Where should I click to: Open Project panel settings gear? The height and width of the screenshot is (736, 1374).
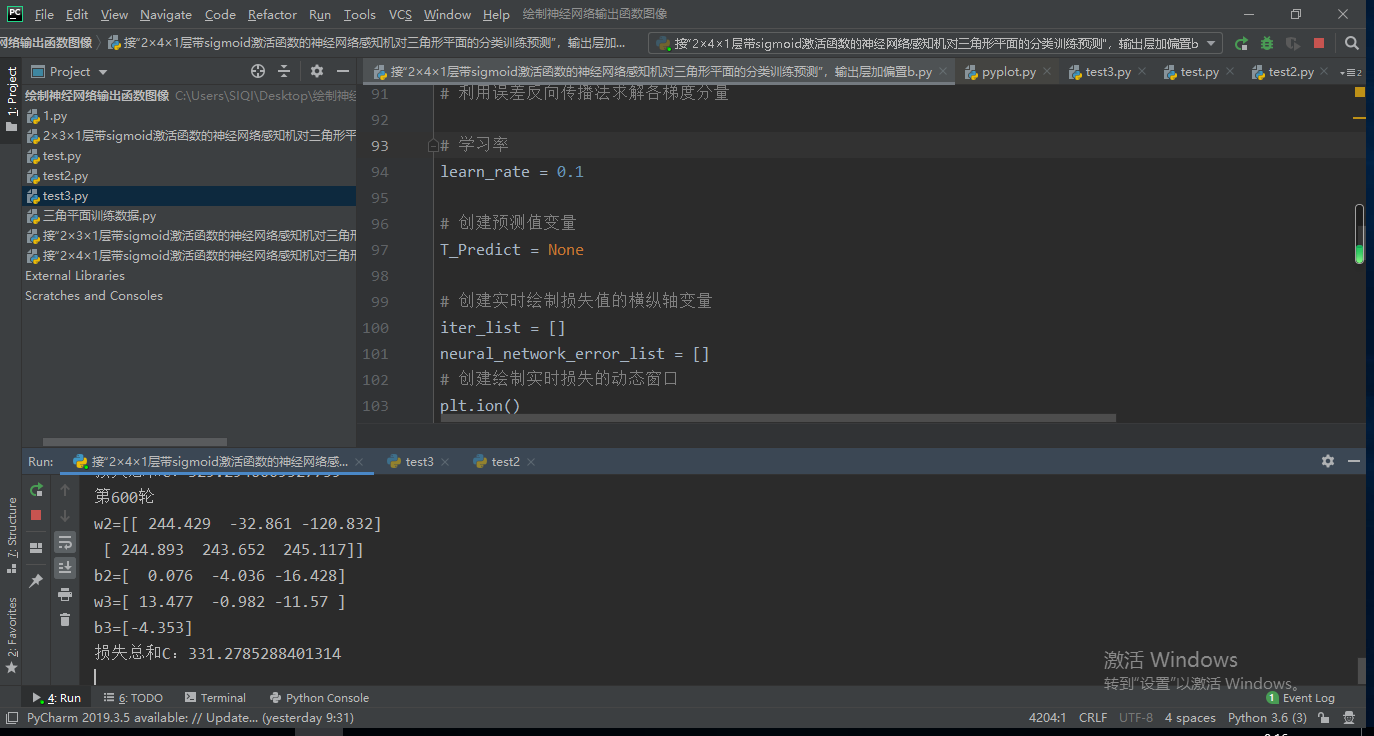pyautogui.click(x=317, y=71)
